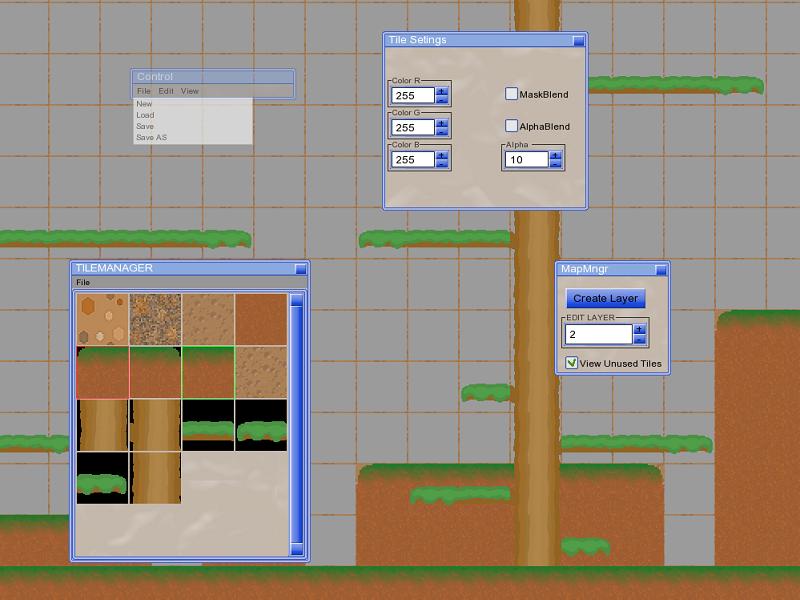The image size is (800, 600).
Task: Click Load in the Control menu
Action: pyautogui.click(x=145, y=115)
